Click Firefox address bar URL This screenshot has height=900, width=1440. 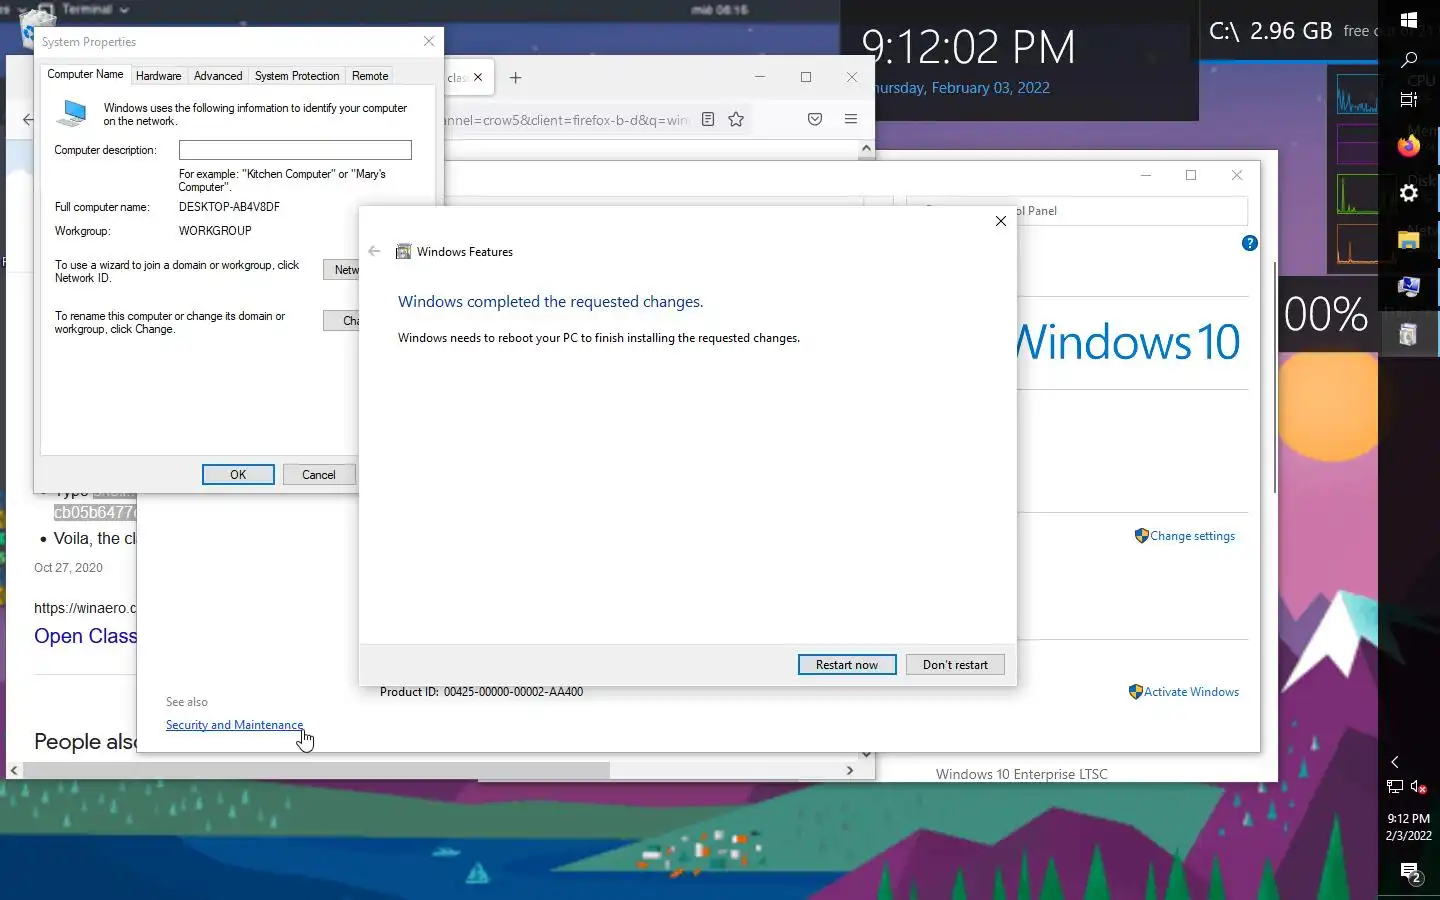click(567, 120)
